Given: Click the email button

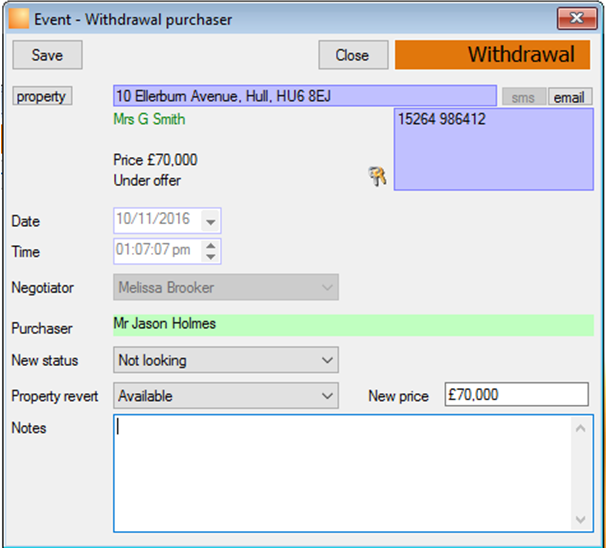Looking at the screenshot, I should pos(570,97).
